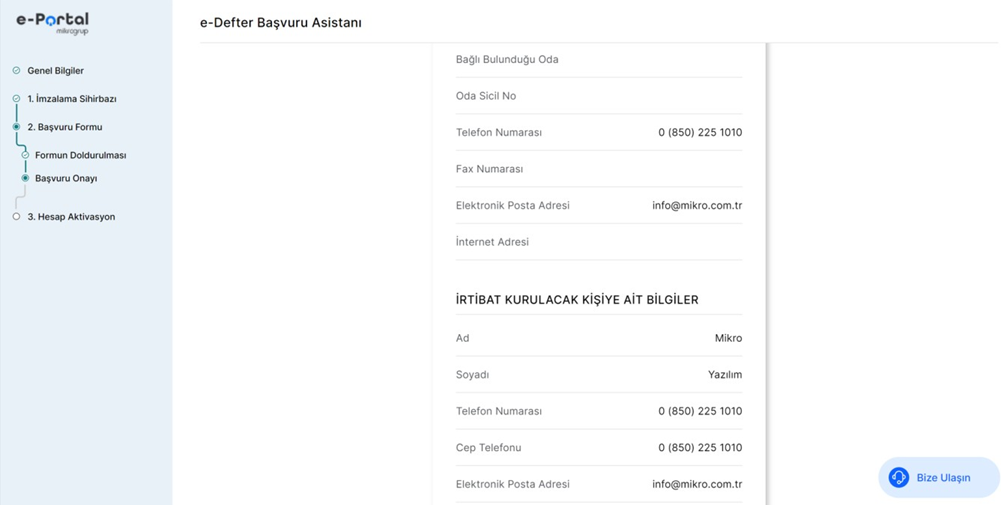Click the Genel Bilgiler checkmark icon

tap(16, 71)
